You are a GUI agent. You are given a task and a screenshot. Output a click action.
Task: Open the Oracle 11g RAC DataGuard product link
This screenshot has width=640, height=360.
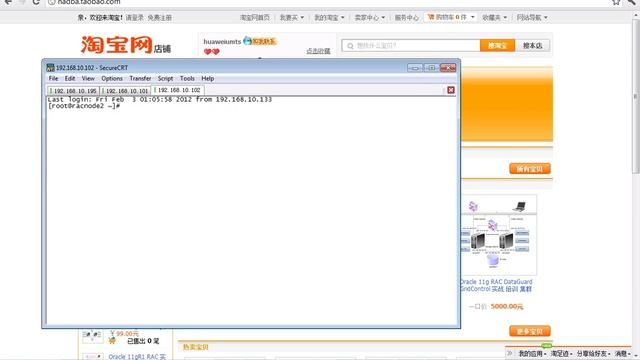coord(496,285)
